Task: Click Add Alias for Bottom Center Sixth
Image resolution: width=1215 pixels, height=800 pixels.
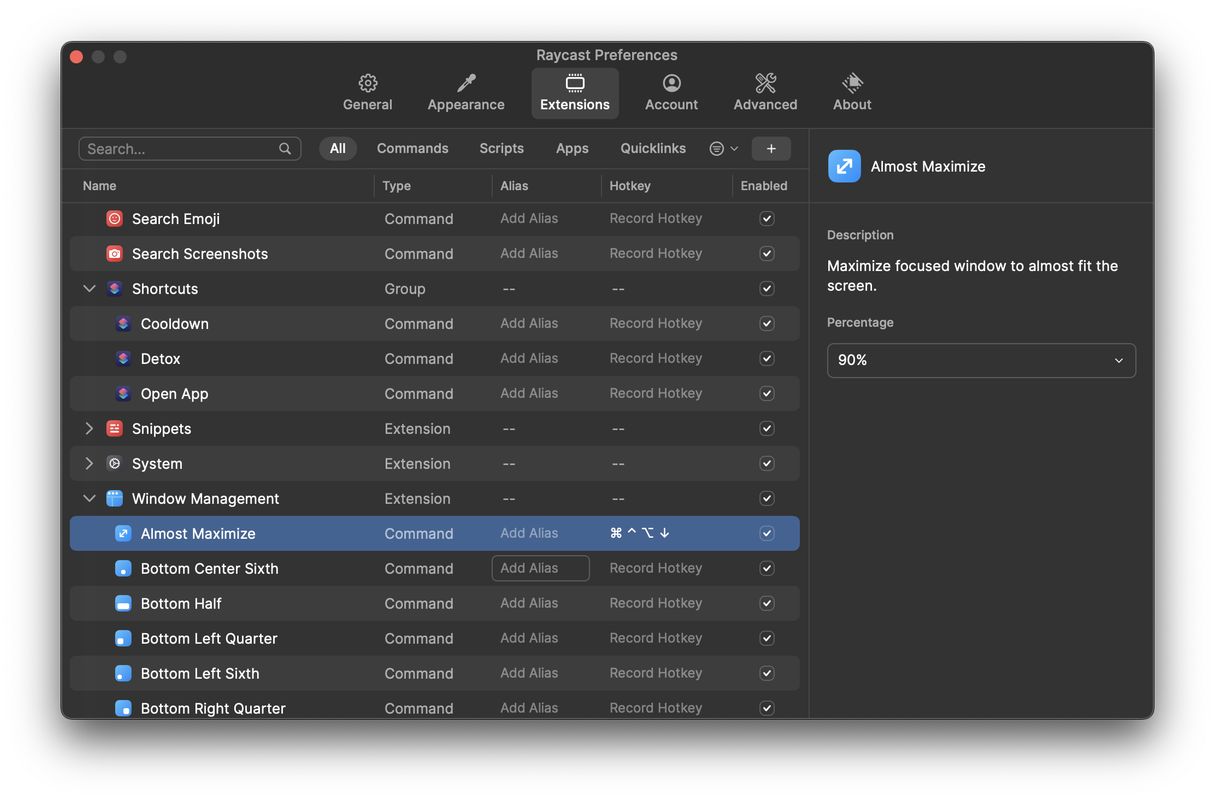Action: (540, 568)
